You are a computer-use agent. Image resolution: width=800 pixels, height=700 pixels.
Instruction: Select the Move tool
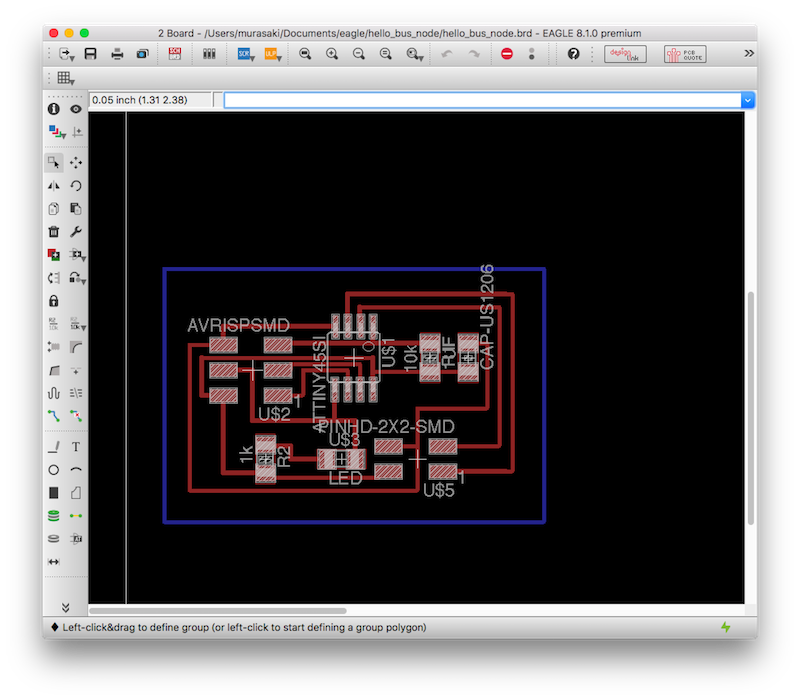(76, 163)
